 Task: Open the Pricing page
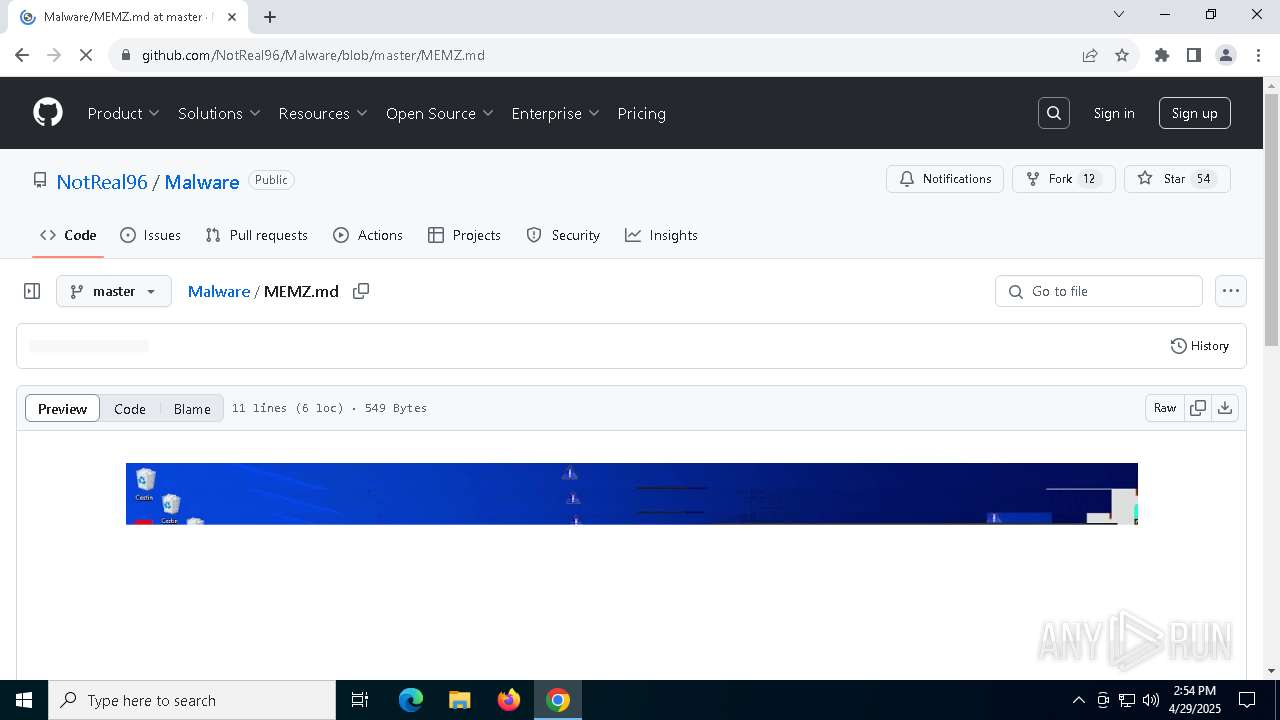[x=642, y=113]
